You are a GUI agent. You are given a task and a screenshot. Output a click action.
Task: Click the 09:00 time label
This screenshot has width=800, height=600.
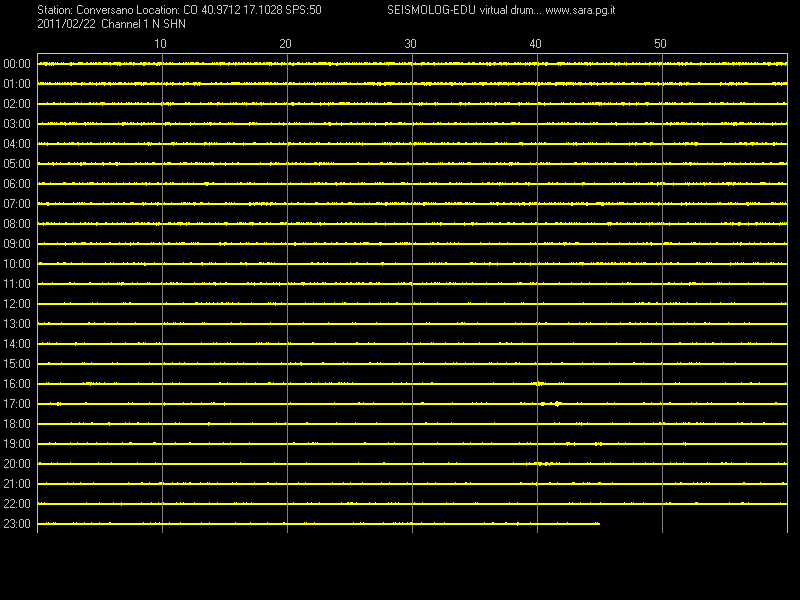17,244
